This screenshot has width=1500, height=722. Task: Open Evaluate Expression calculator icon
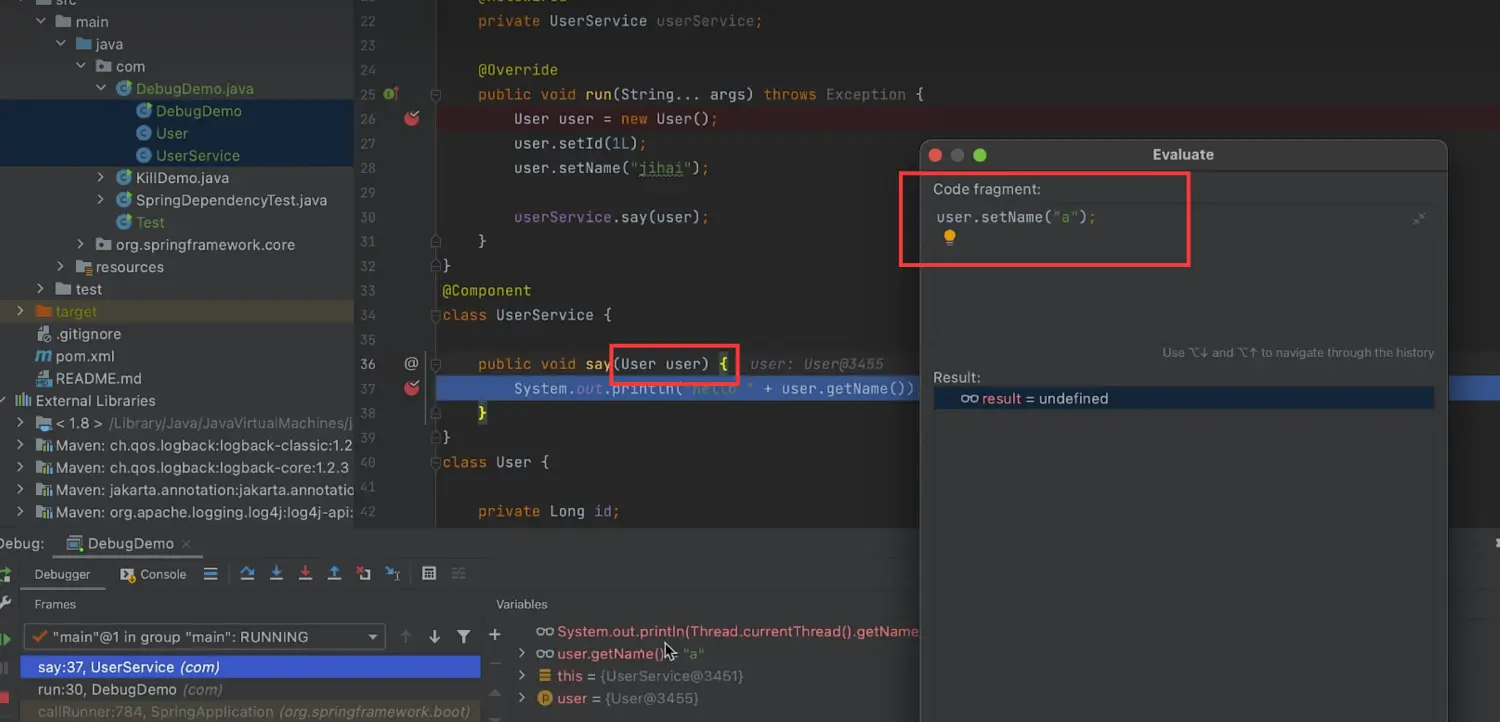pyautogui.click(x=429, y=573)
